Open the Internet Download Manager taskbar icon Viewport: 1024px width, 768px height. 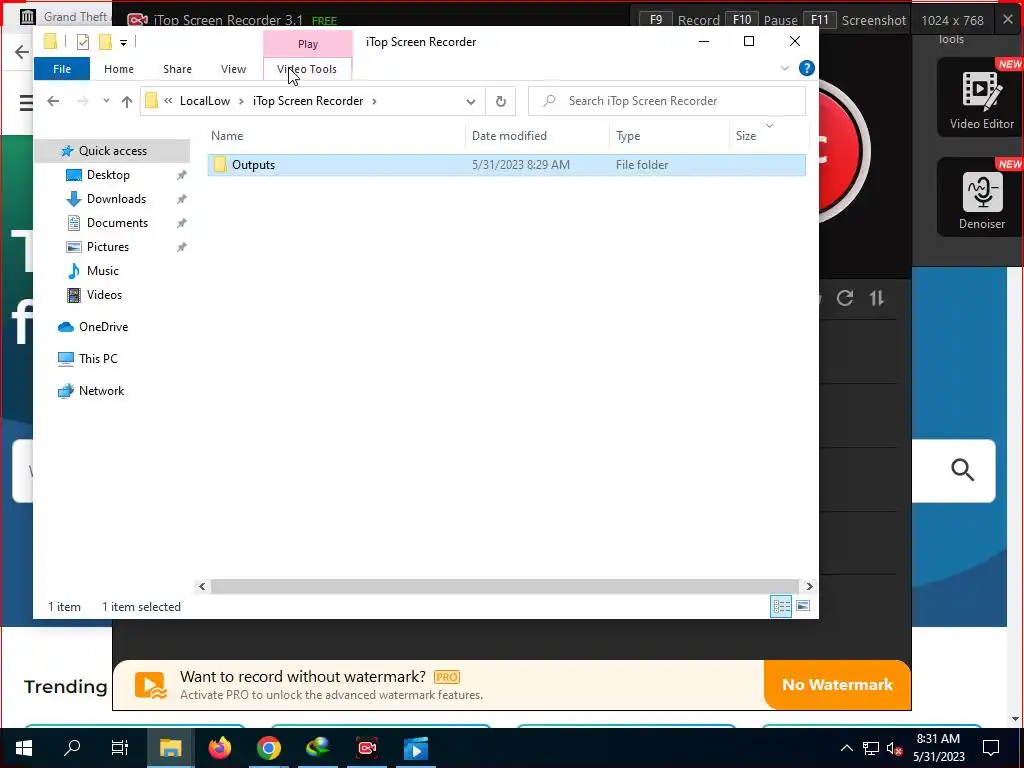point(317,748)
